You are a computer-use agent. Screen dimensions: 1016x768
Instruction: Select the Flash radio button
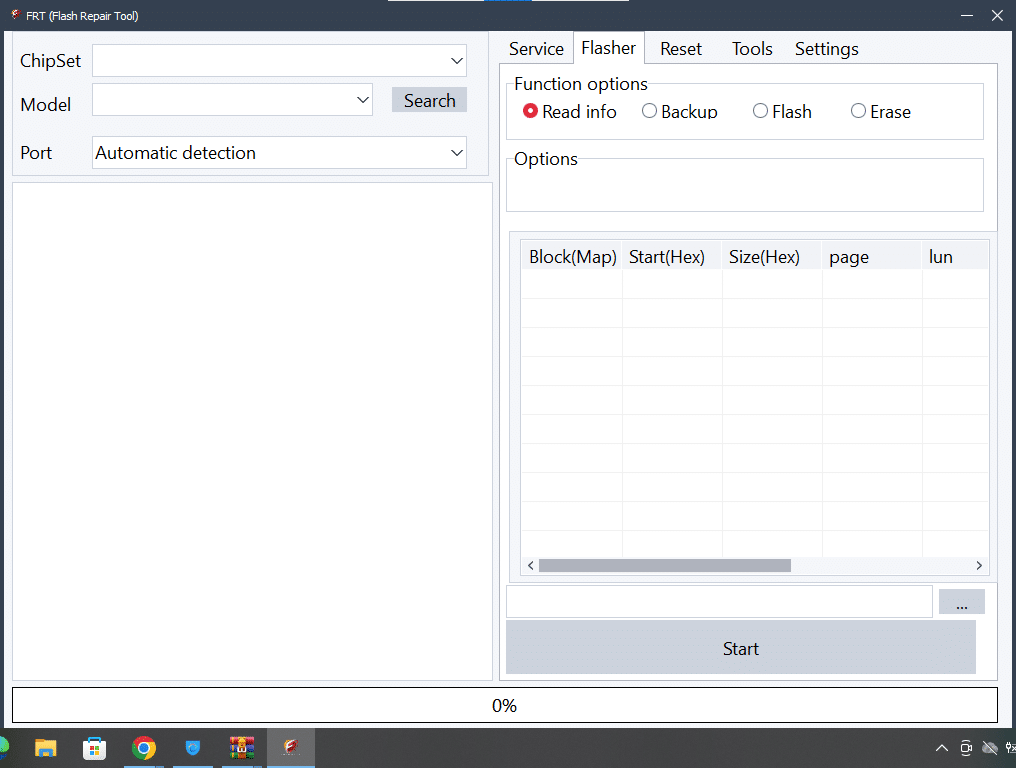(761, 112)
